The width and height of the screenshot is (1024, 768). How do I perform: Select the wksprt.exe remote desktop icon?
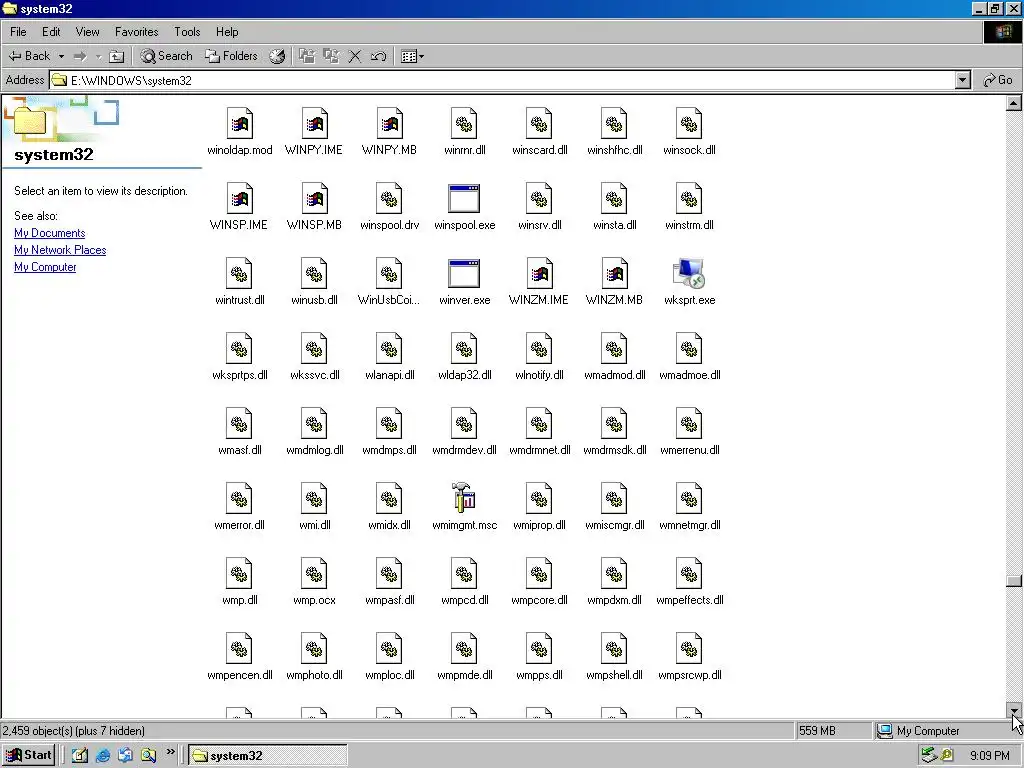[x=689, y=274]
